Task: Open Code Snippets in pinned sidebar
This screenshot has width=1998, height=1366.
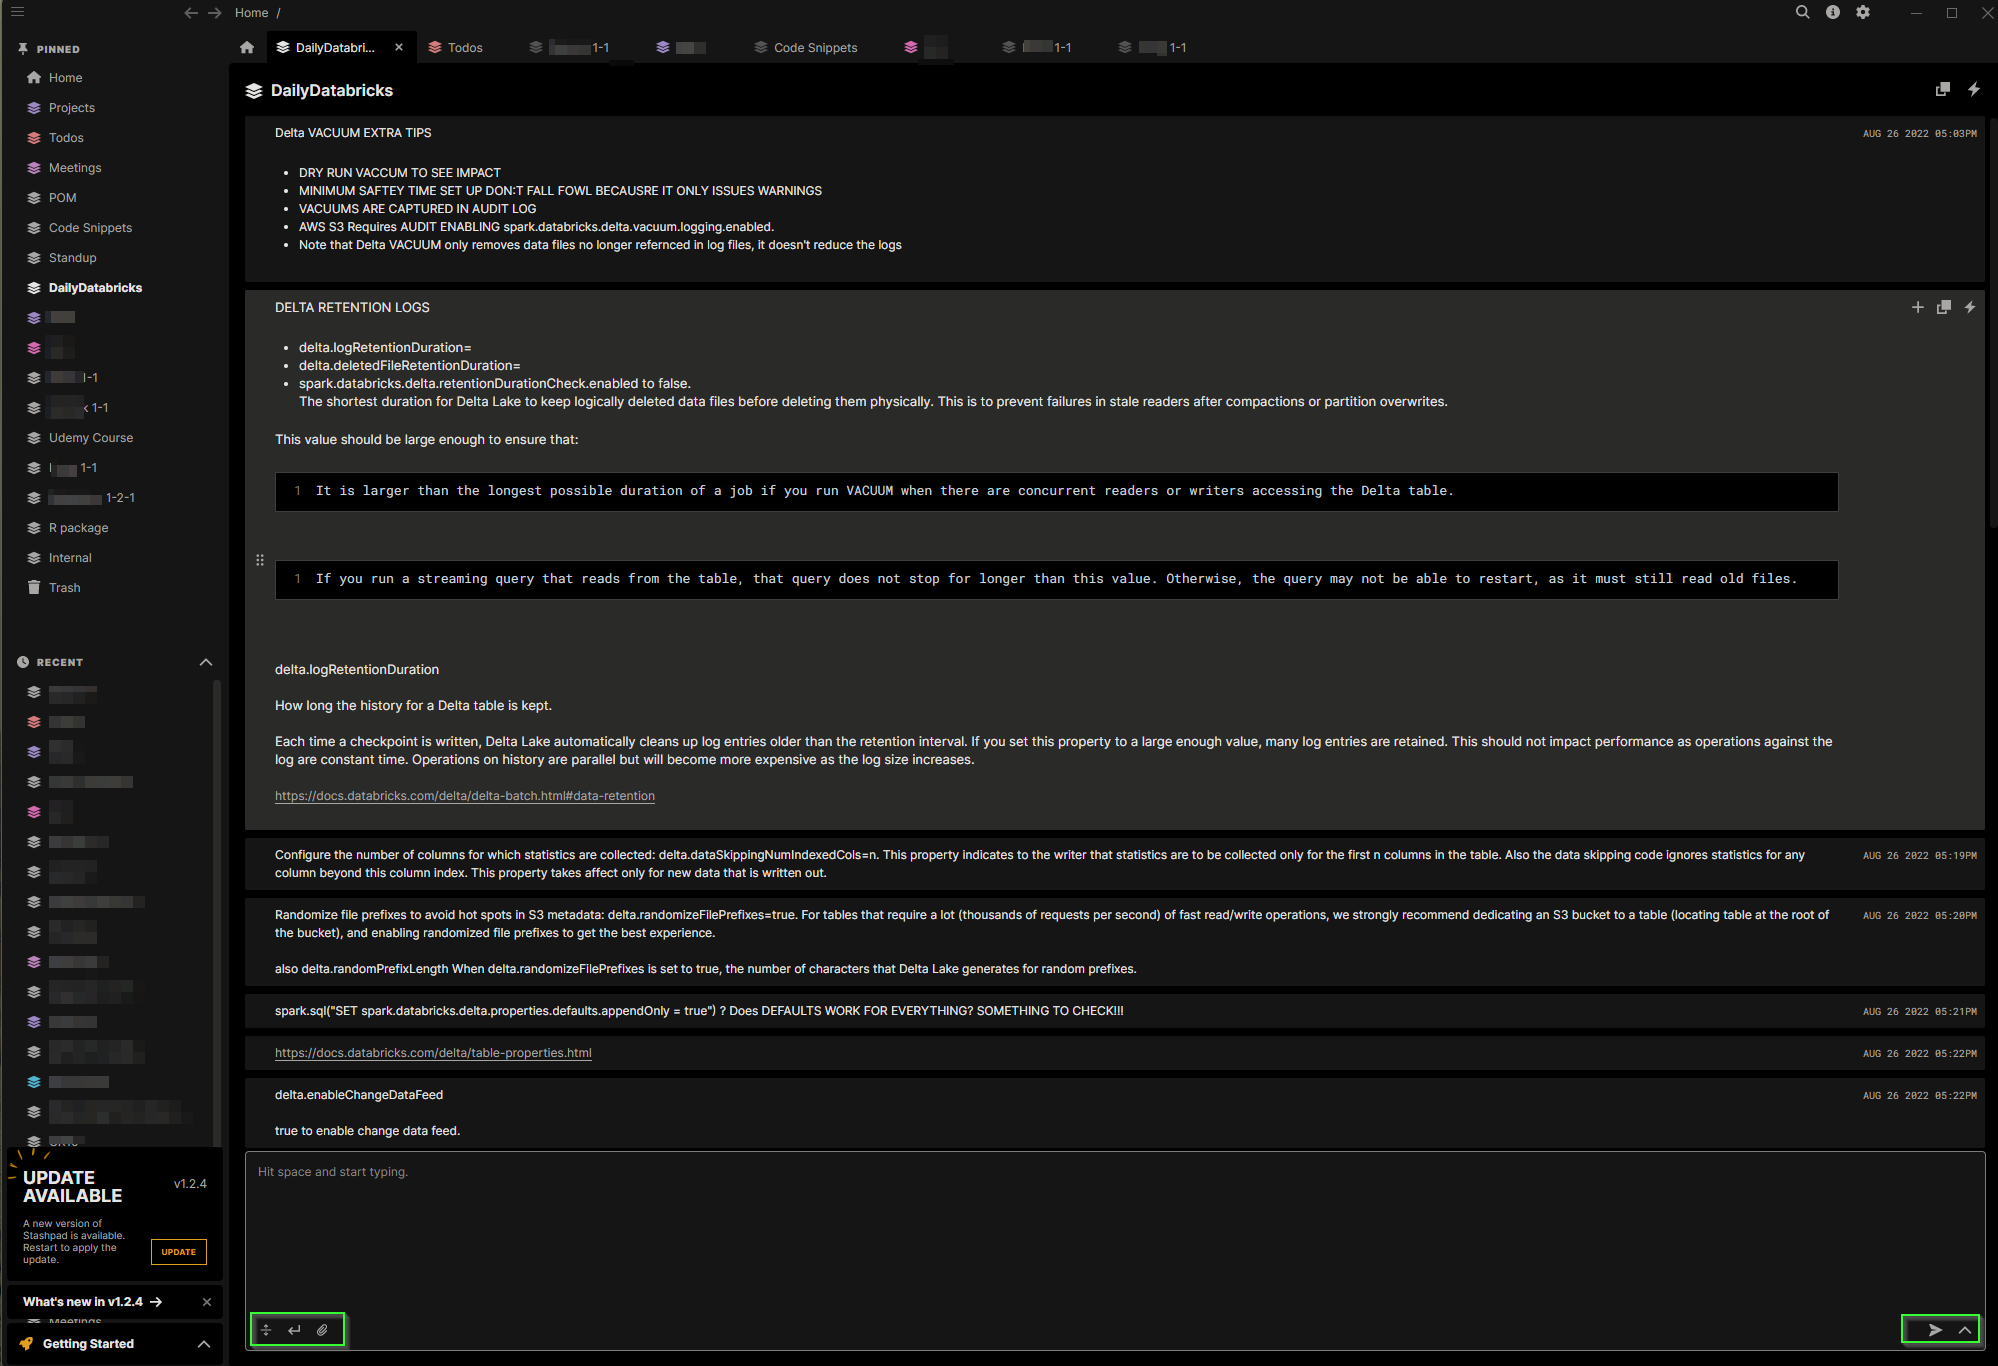Action: coord(90,227)
